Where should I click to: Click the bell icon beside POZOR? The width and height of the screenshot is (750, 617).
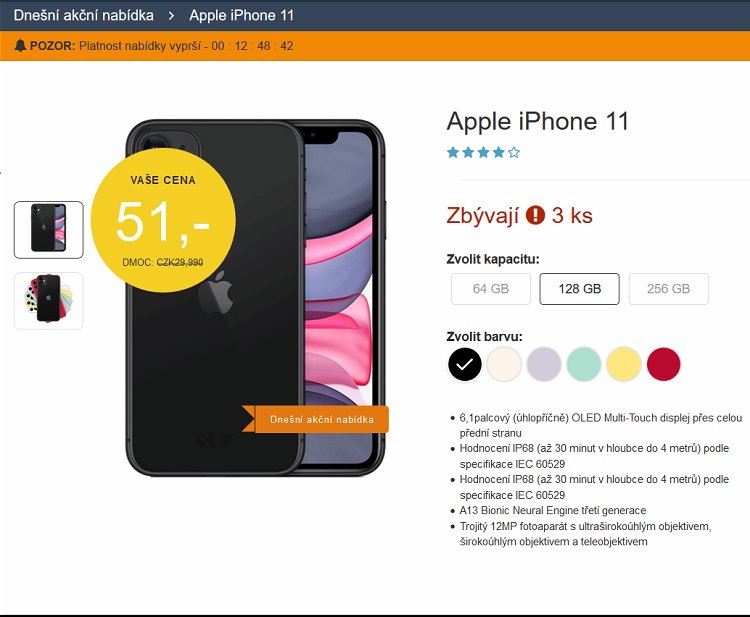click(x=20, y=45)
